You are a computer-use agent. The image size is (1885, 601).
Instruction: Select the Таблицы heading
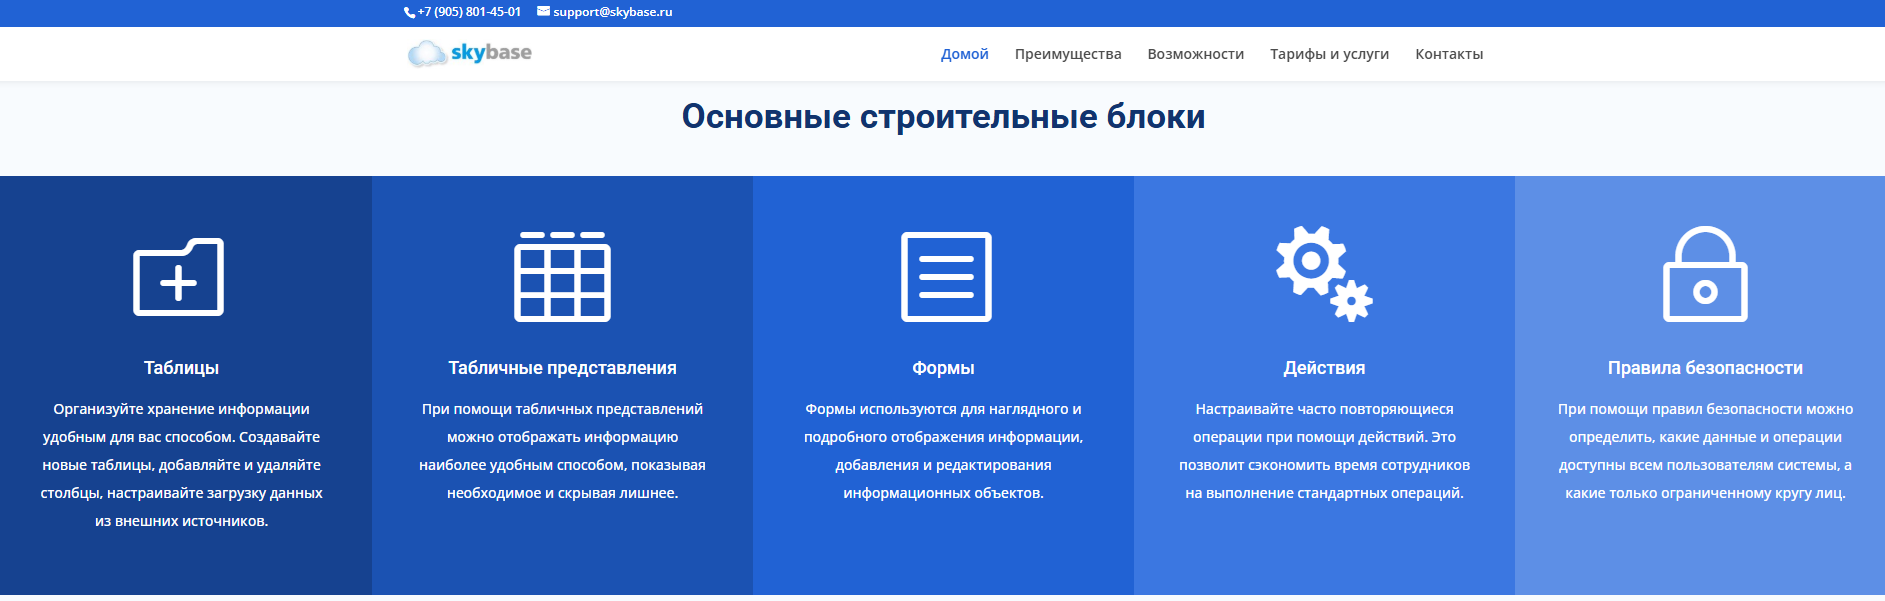point(181,368)
